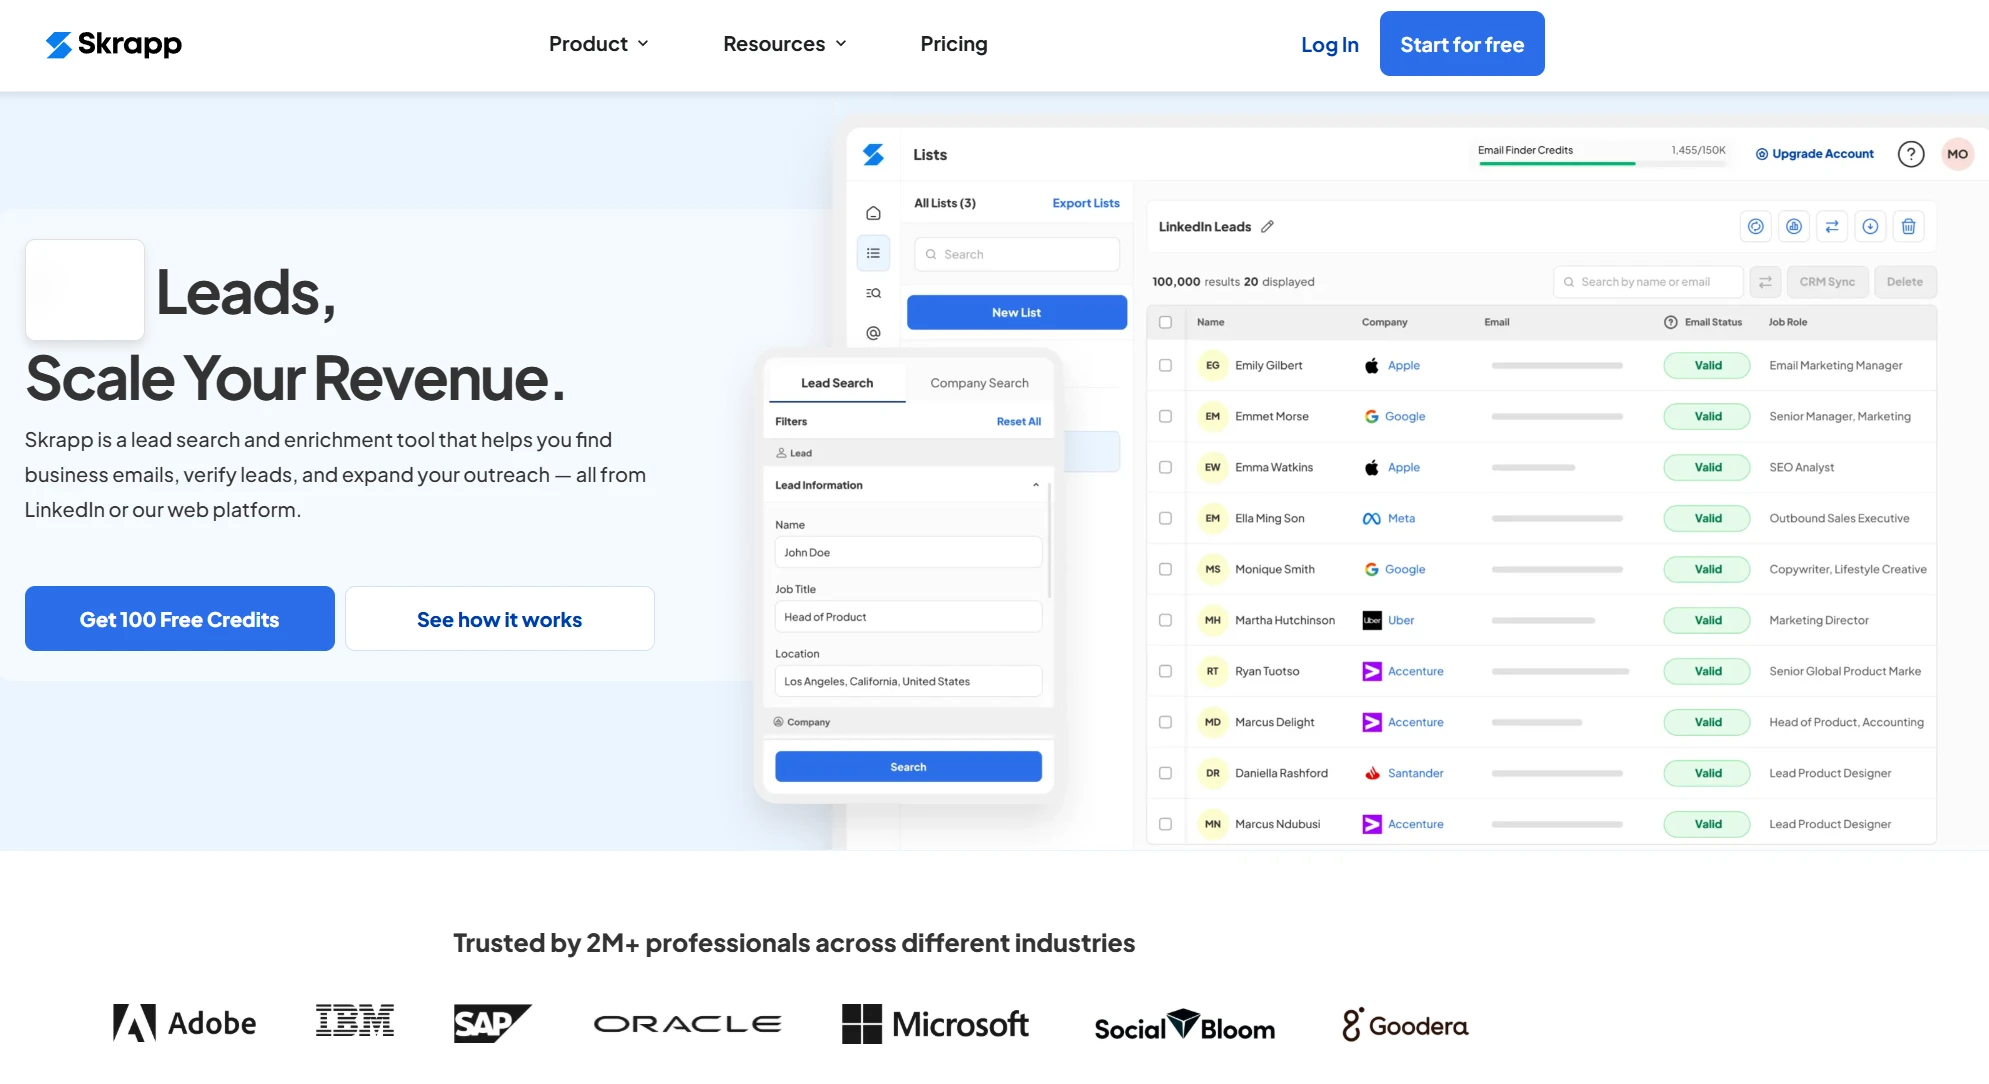Expand the Product menu dropdown
1989x1084 pixels.
(598, 44)
